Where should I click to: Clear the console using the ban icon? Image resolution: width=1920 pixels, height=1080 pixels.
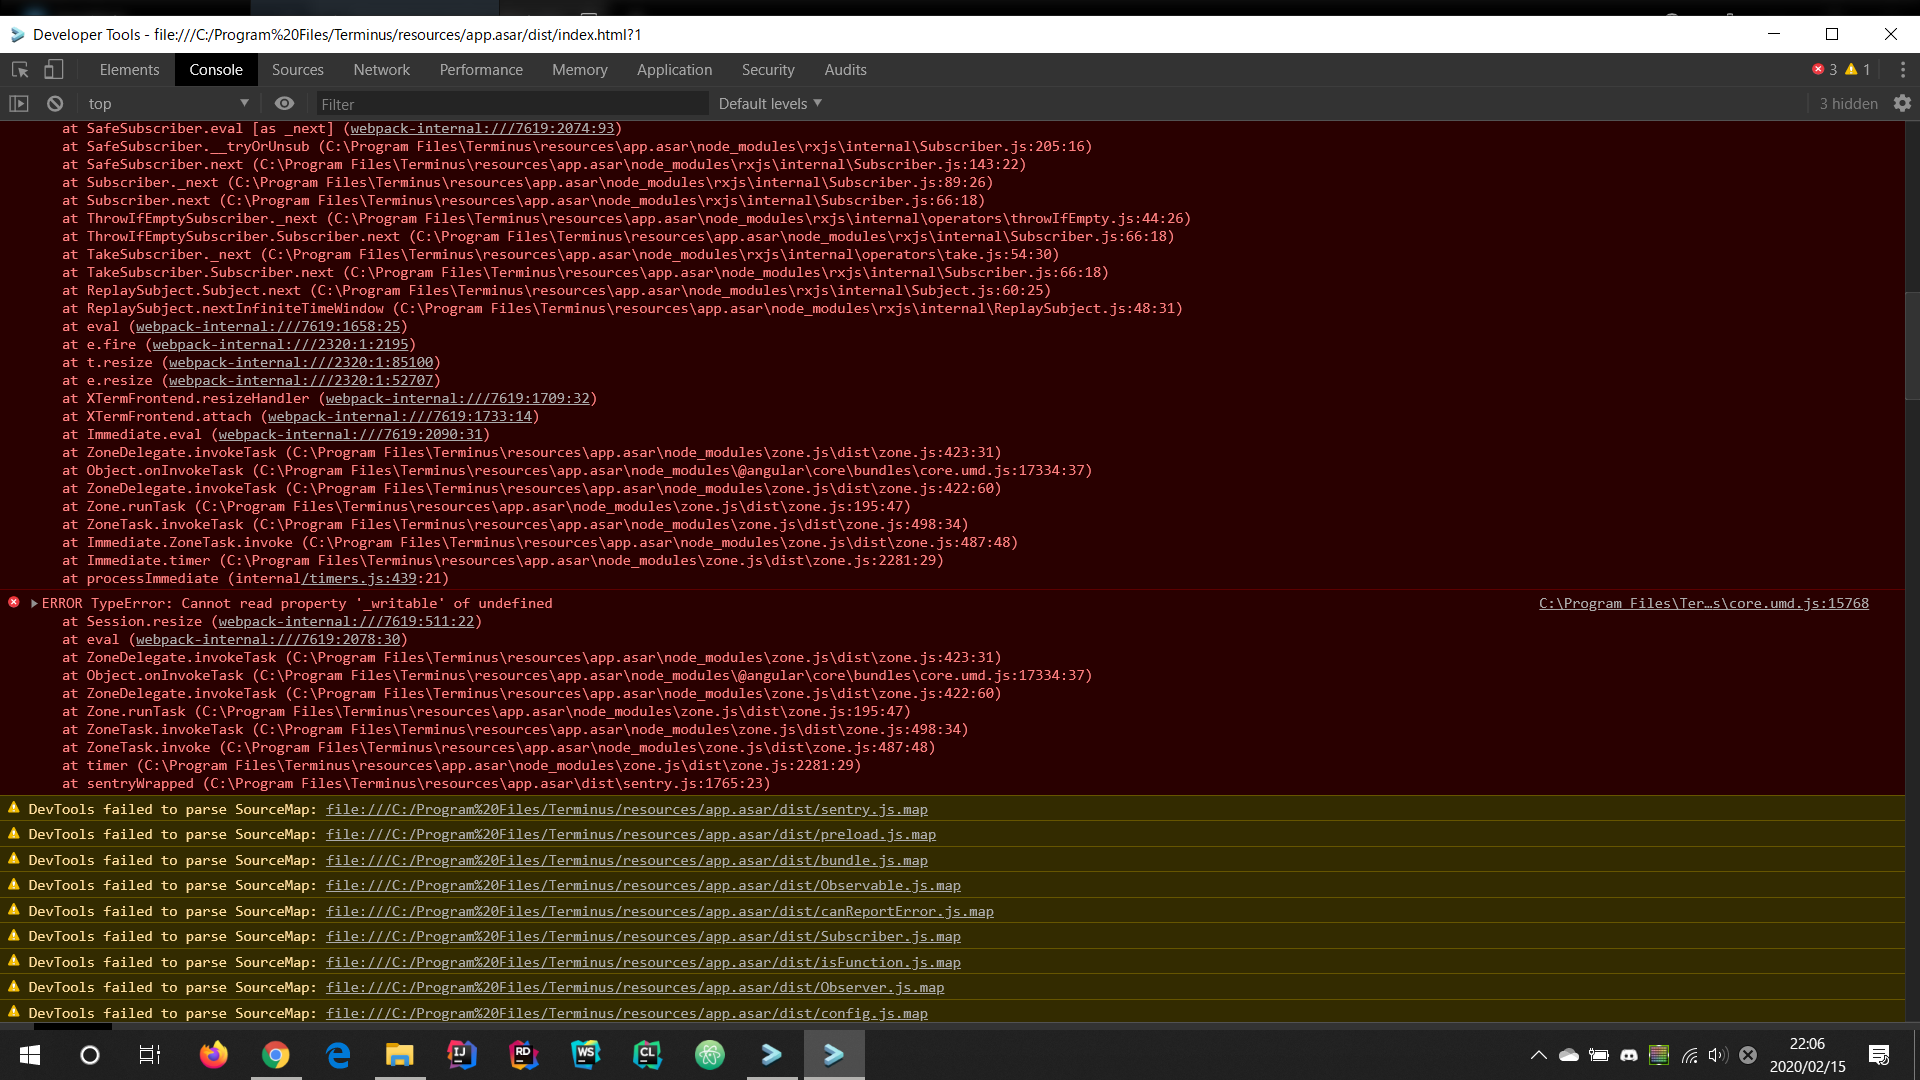pos(55,103)
